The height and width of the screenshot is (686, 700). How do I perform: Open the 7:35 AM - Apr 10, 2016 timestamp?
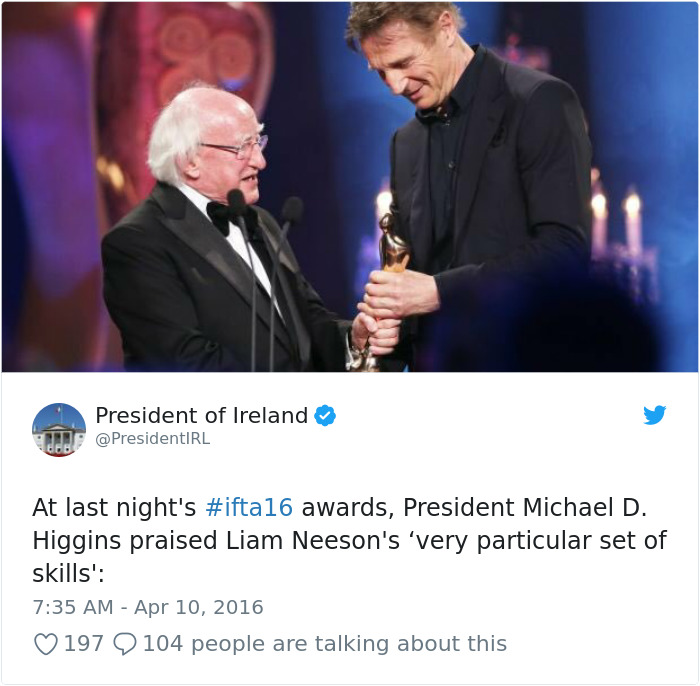click(x=148, y=607)
